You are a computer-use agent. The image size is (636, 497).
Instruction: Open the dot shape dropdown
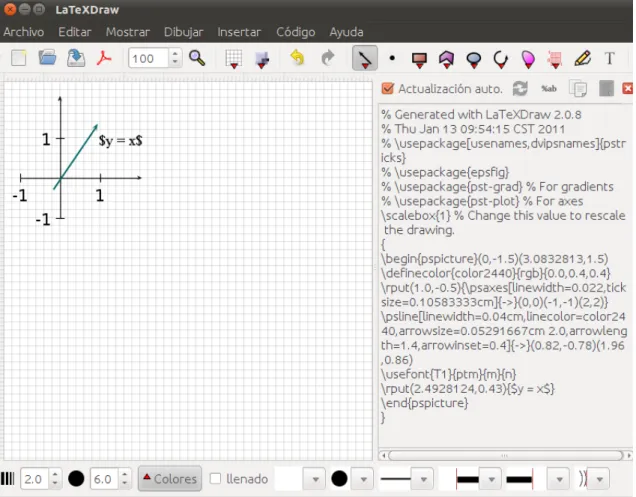pyautogui.click(x=363, y=479)
